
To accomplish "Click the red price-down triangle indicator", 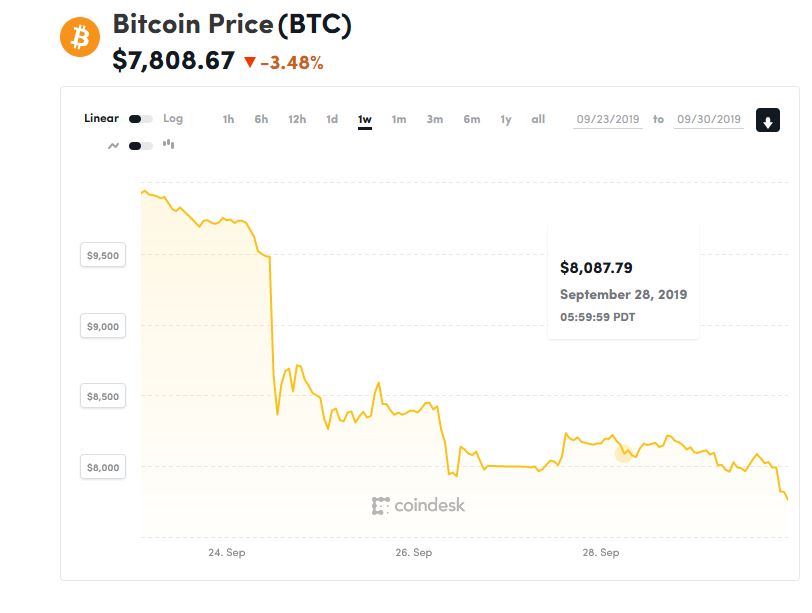I will click(250, 63).
